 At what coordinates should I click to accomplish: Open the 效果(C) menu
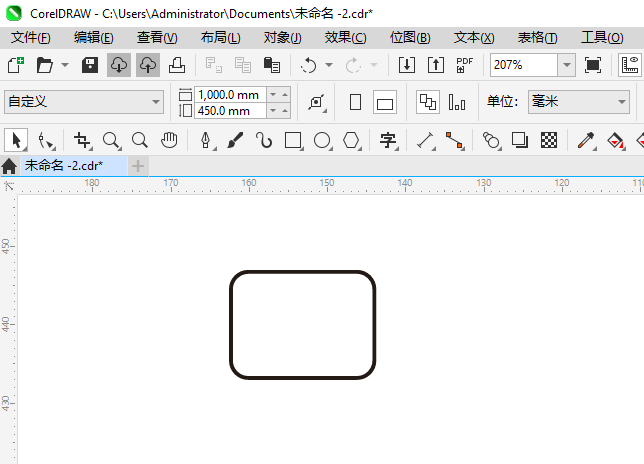click(x=345, y=37)
